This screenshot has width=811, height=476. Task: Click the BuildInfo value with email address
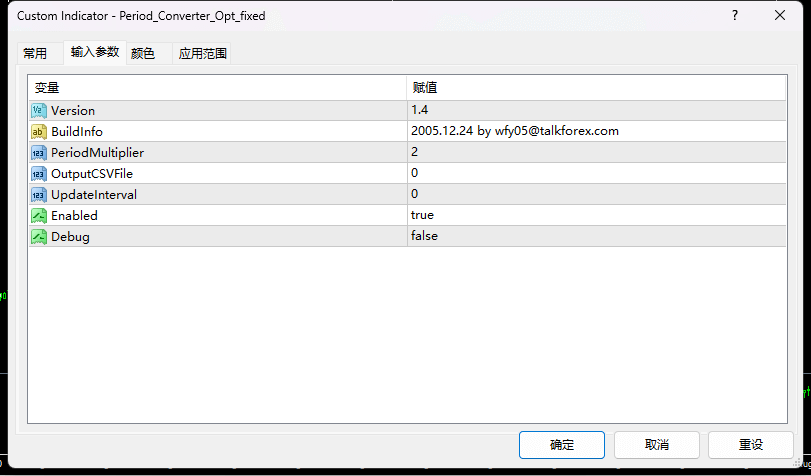515,131
